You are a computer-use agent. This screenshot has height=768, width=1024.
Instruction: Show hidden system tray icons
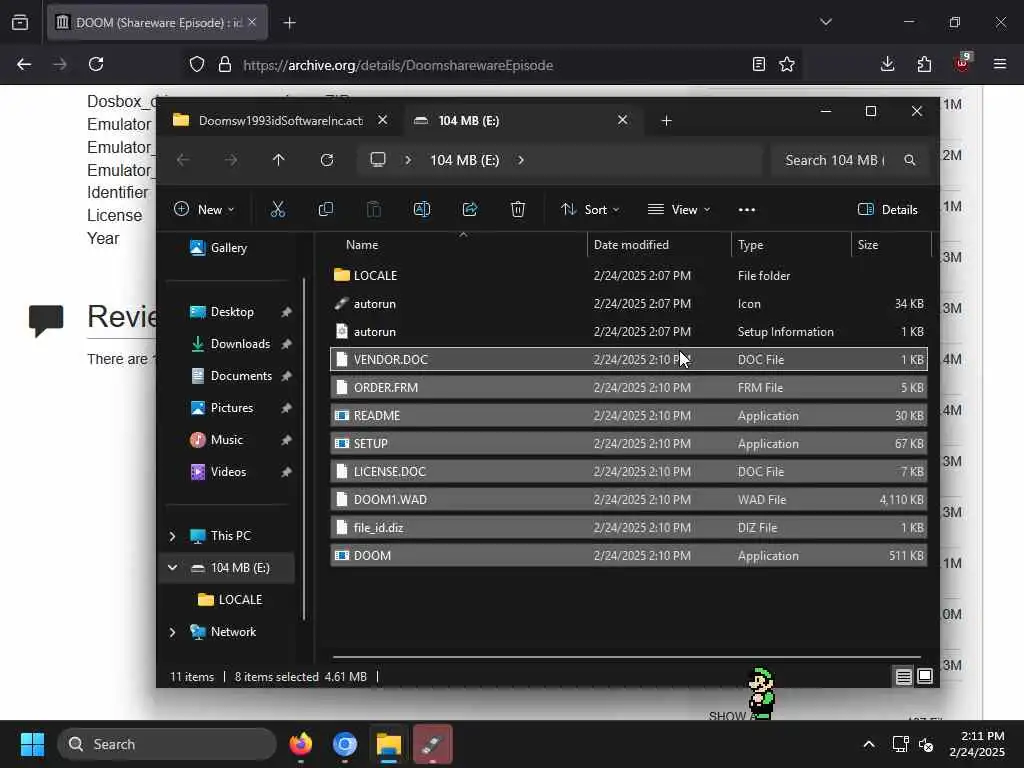869,744
